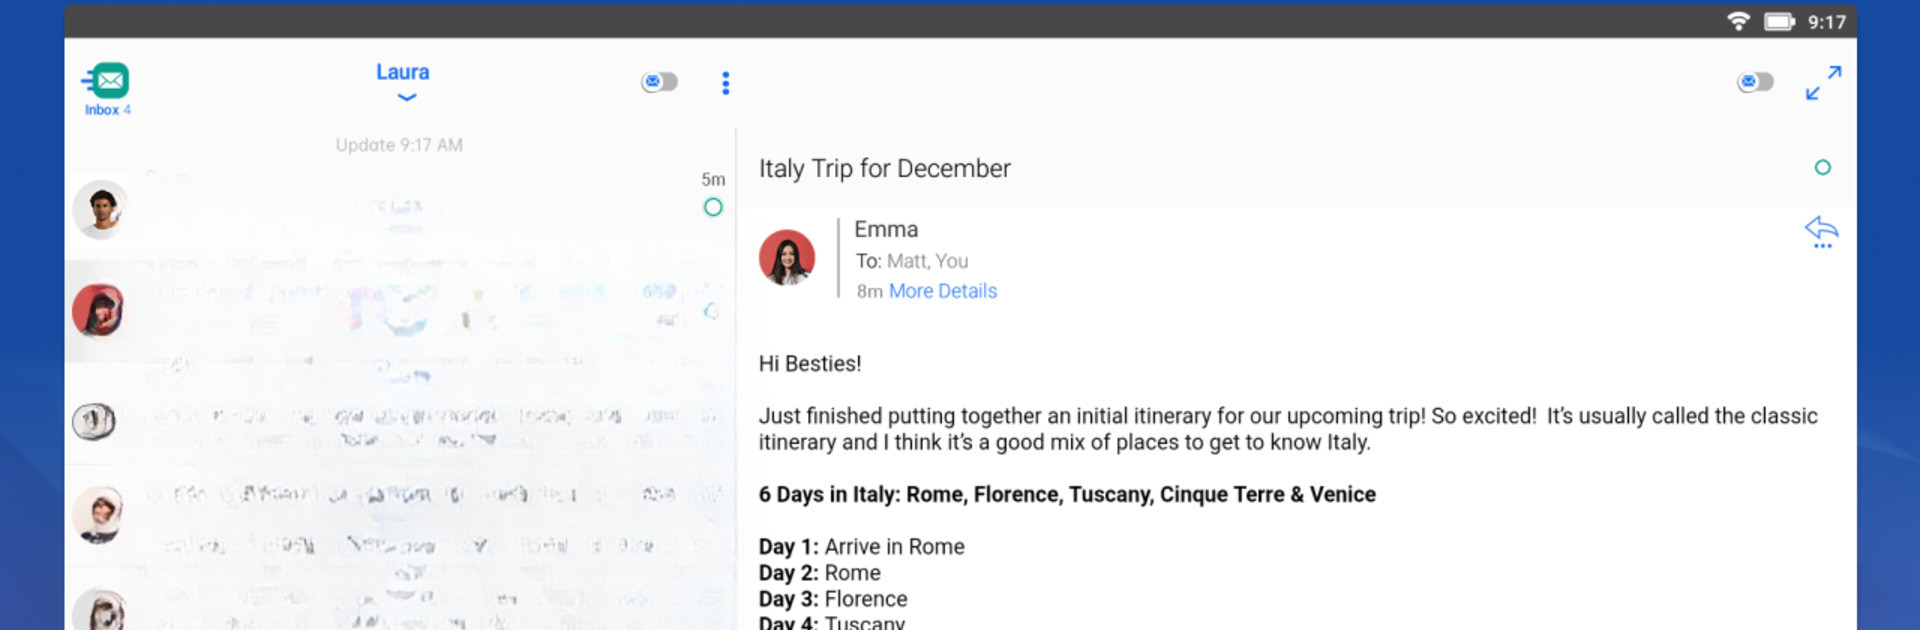Image resolution: width=1920 pixels, height=630 pixels.
Task: Click the Day 2: Rome line
Action: [x=819, y=573]
